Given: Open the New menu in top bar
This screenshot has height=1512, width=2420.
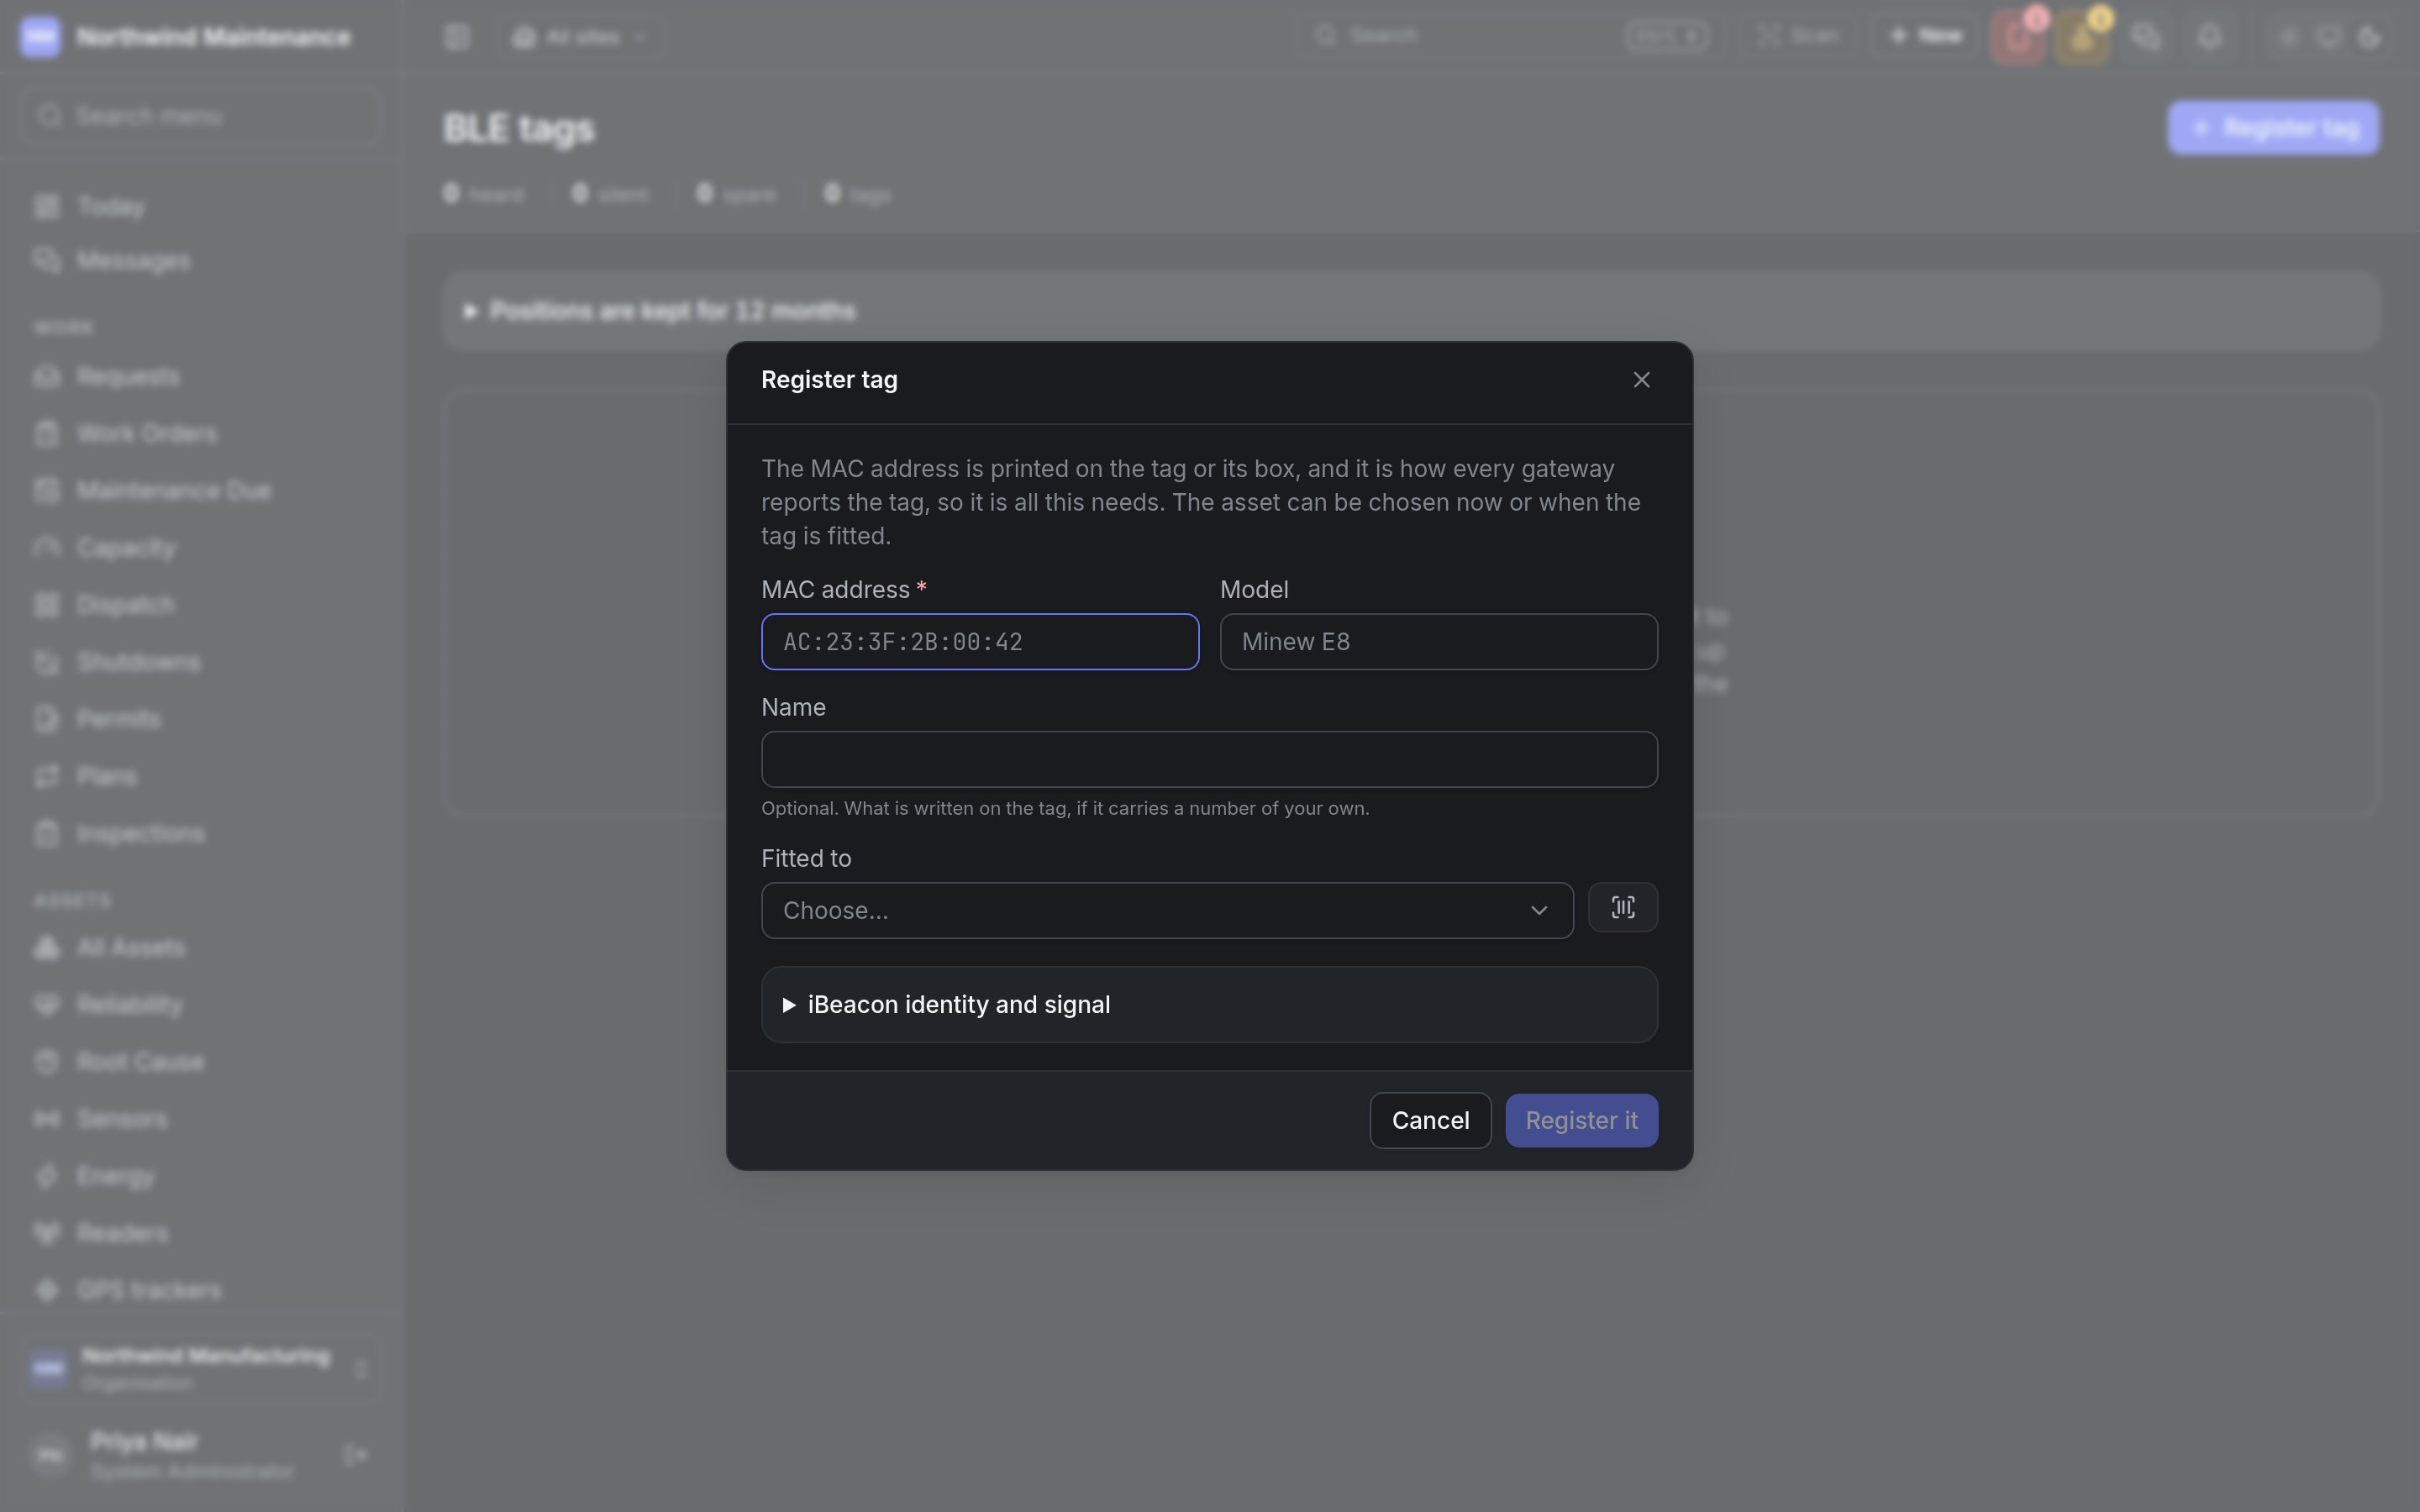Looking at the screenshot, I should (1925, 36).
